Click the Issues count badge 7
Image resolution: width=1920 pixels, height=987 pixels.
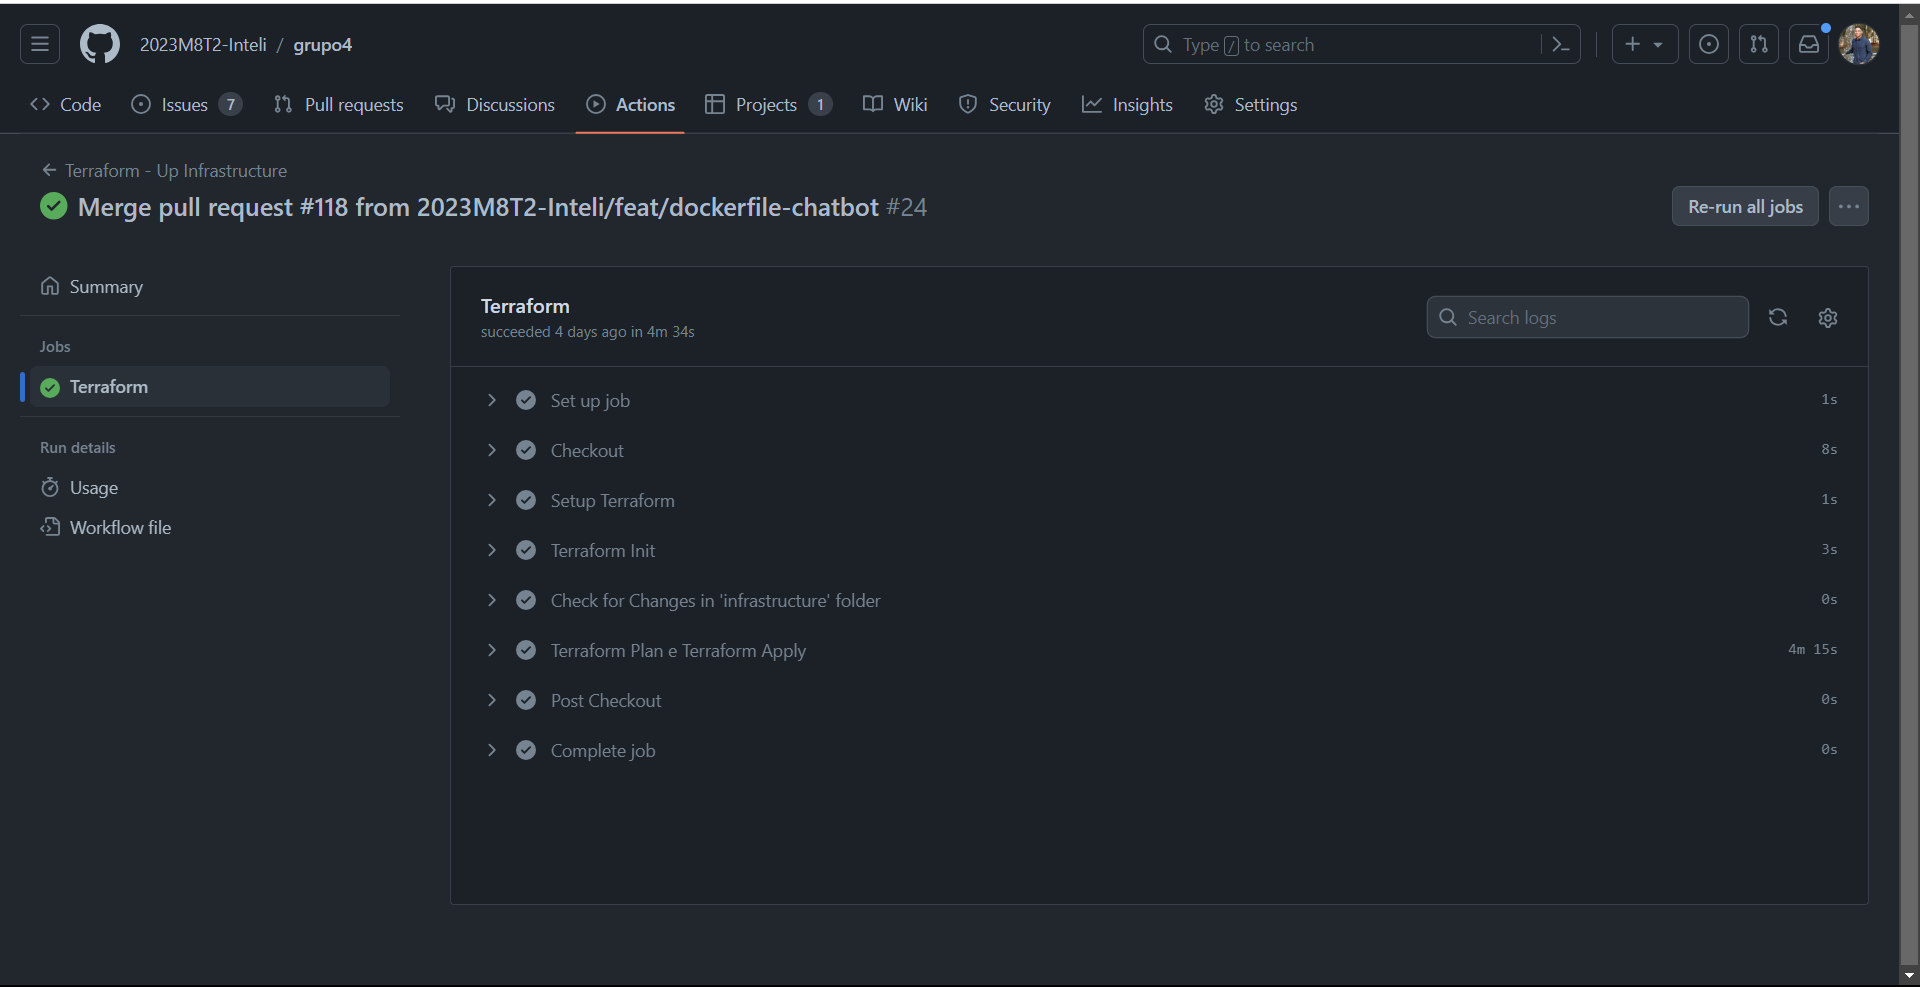click(231, 104)
